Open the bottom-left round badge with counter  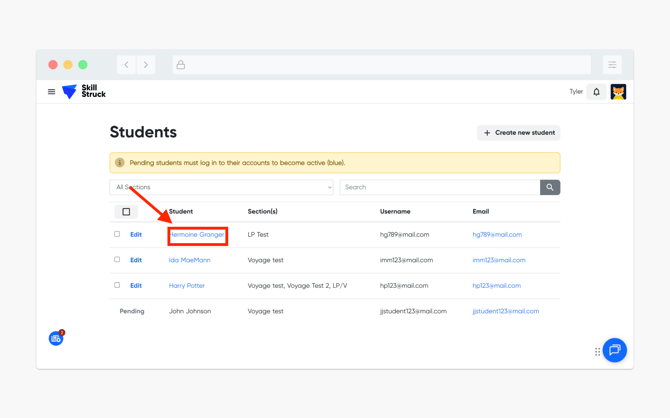56,338
